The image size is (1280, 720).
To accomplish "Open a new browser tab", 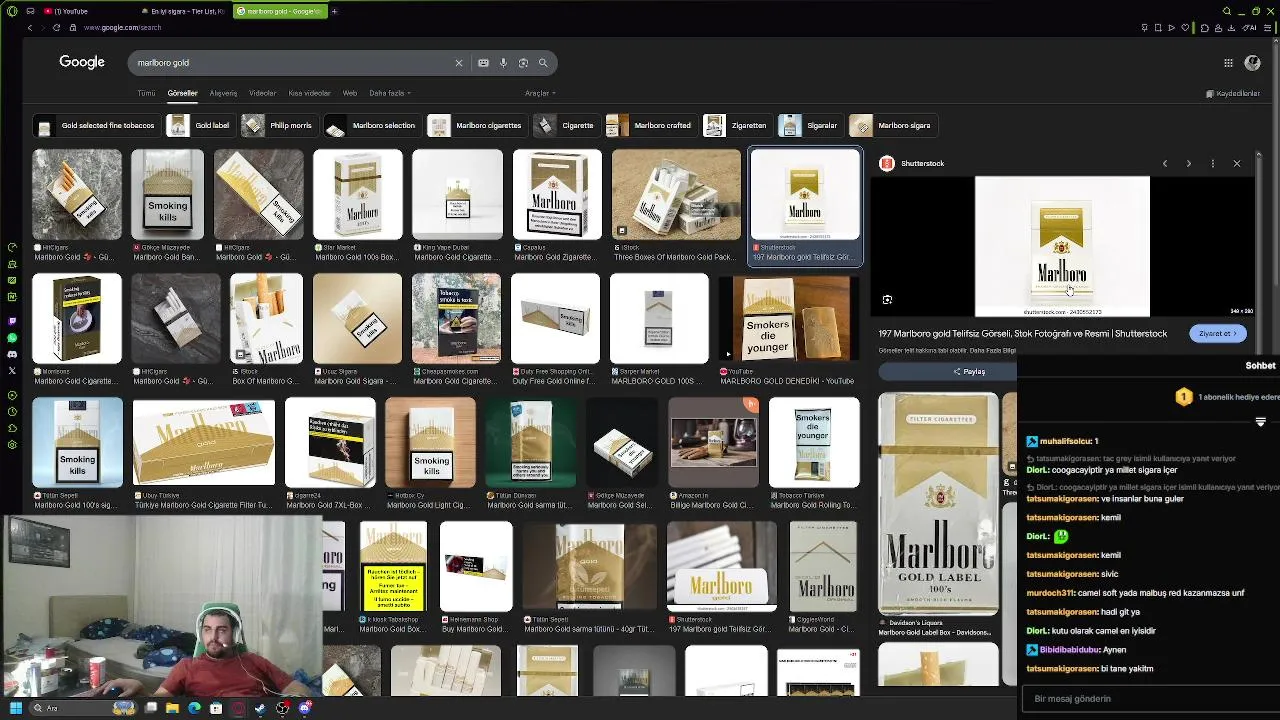I will click(334, 11).
